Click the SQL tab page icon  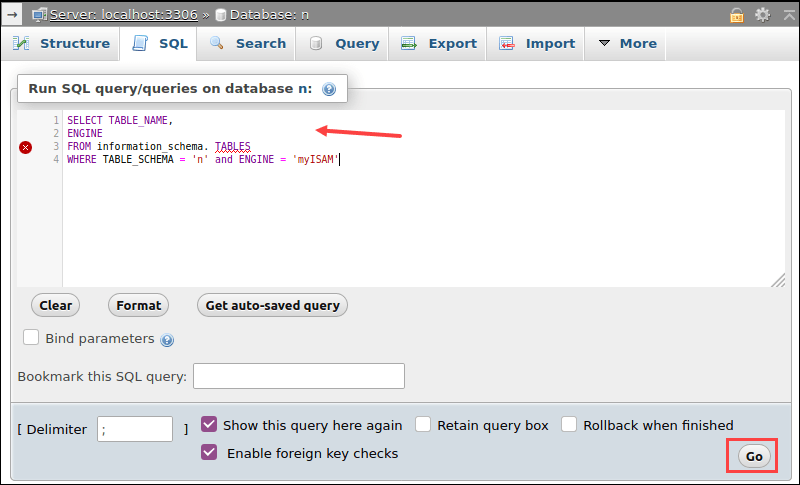140,43
